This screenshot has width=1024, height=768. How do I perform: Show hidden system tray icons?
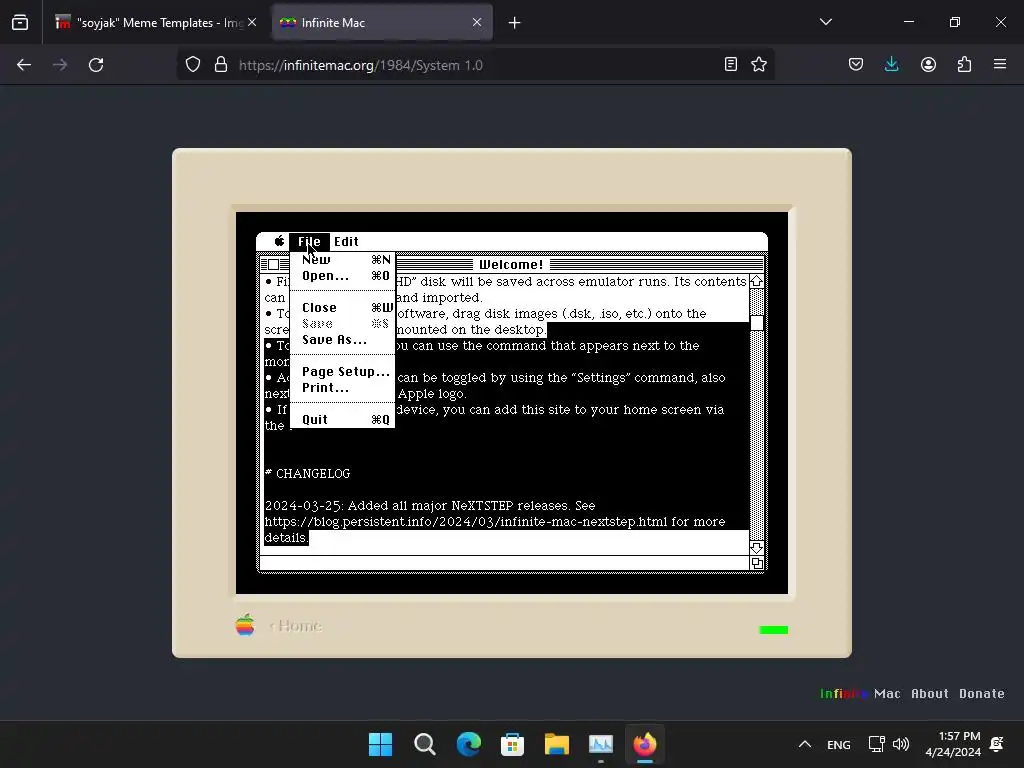click(x=805, y=744)
